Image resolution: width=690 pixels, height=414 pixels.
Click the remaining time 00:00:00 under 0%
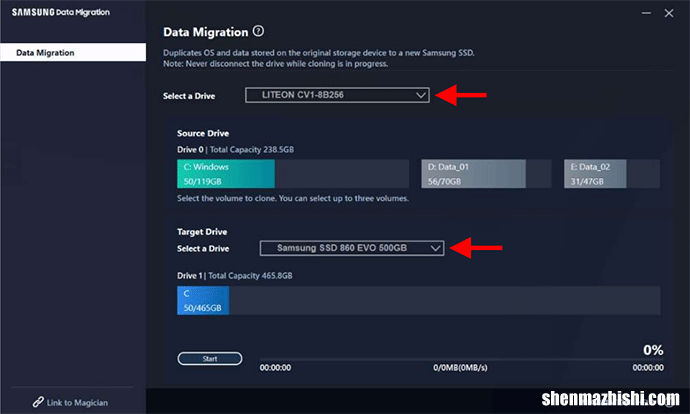[648, 367]
